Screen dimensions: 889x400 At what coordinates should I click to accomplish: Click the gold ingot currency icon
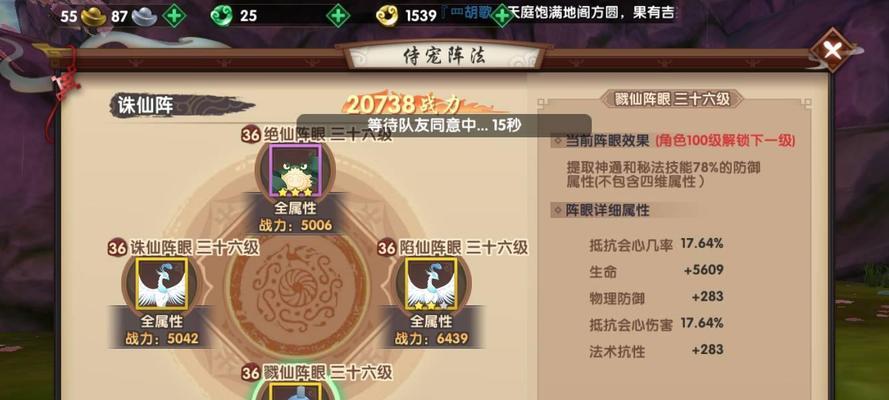[94, 16]
